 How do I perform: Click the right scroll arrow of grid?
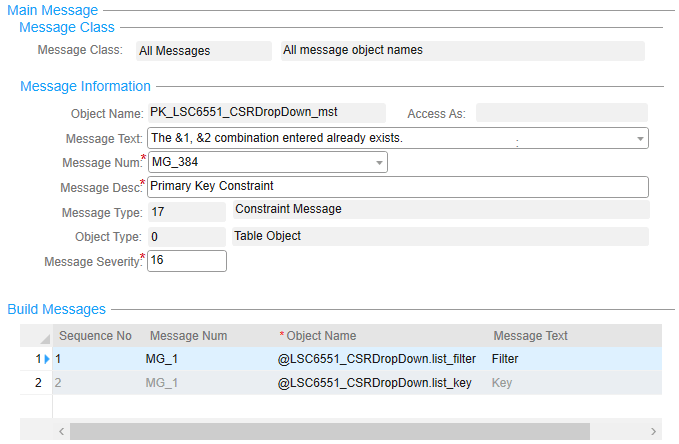pyautogui.click(x=653, y=431)
